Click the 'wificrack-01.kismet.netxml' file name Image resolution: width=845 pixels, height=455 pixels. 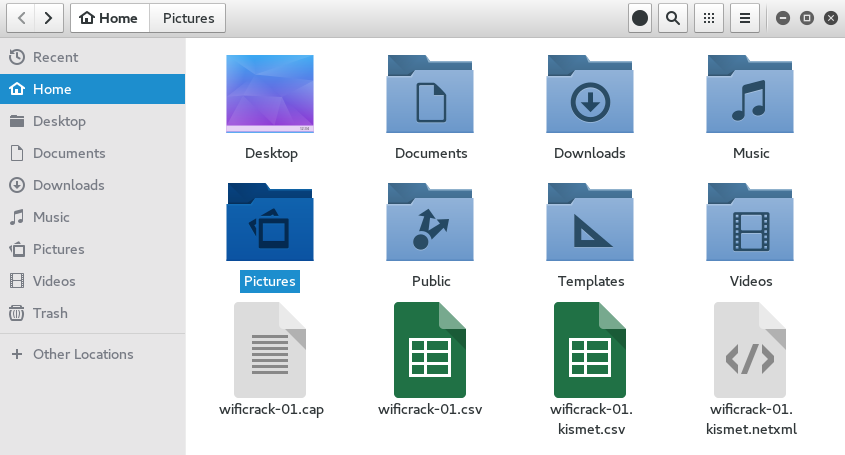point(751,419)
